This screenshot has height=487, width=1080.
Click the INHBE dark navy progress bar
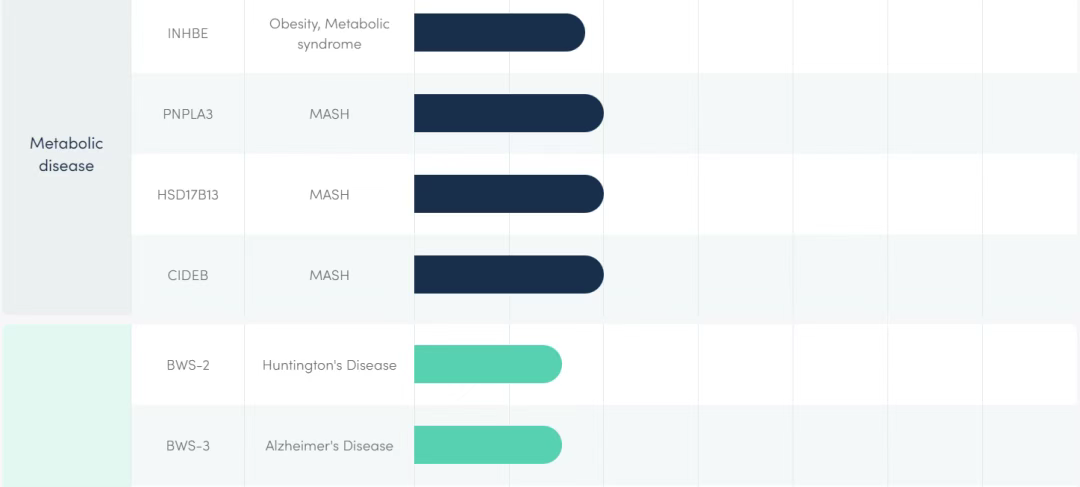click(498, 33)
